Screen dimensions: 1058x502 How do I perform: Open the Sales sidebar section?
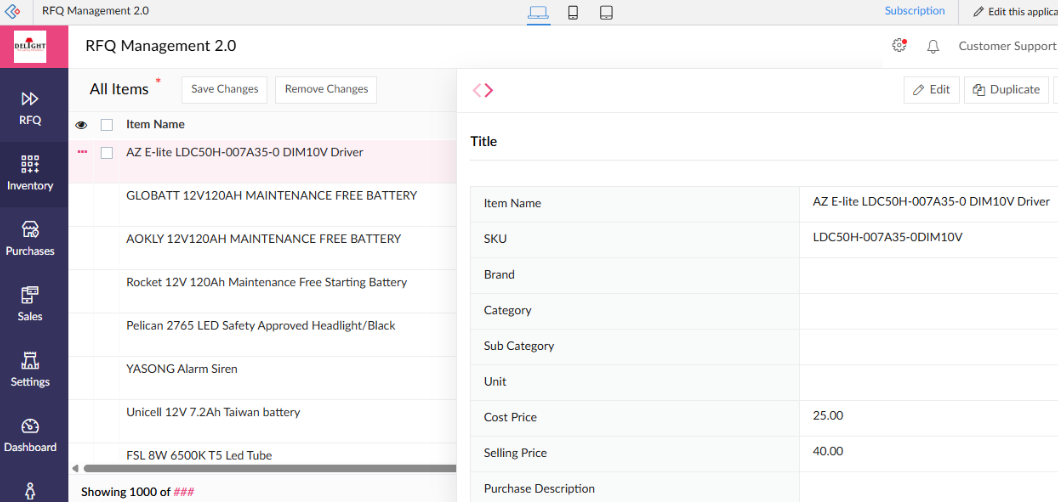[30, 304]
